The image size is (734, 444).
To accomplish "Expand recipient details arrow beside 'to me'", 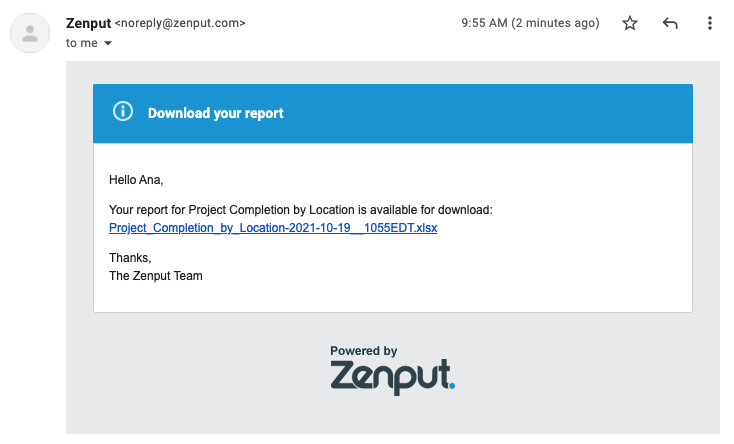I will click(x=108, y=43).
